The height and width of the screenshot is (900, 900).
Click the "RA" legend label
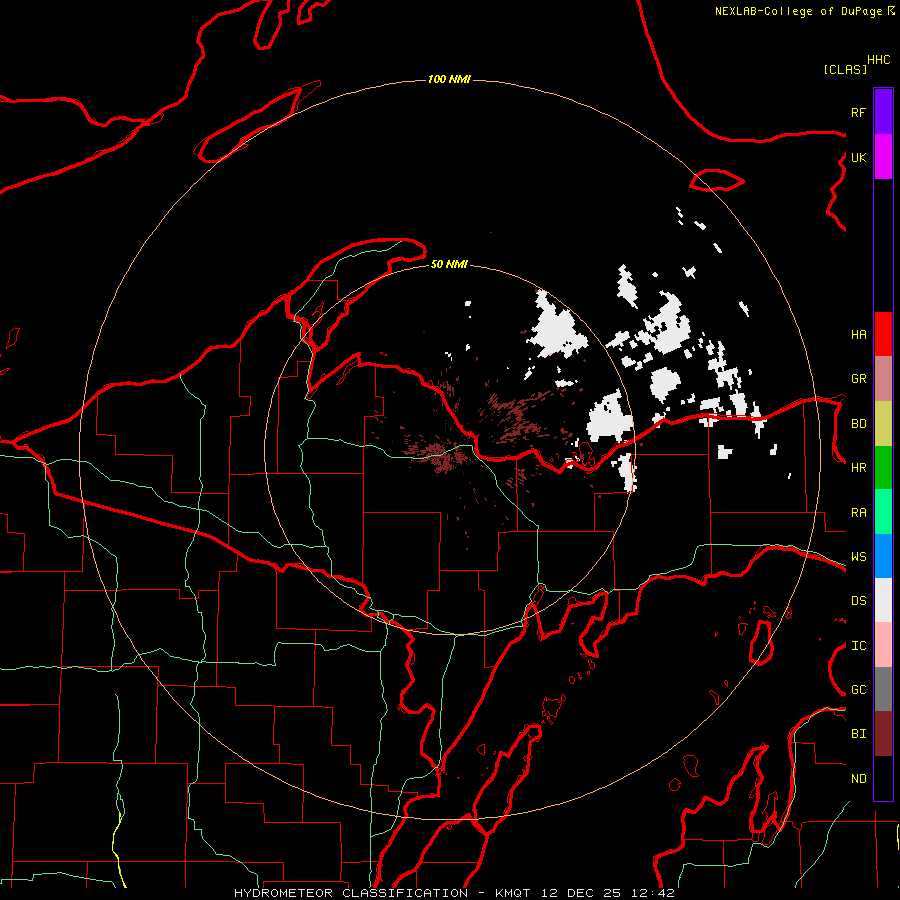click(x=858, y=513)
